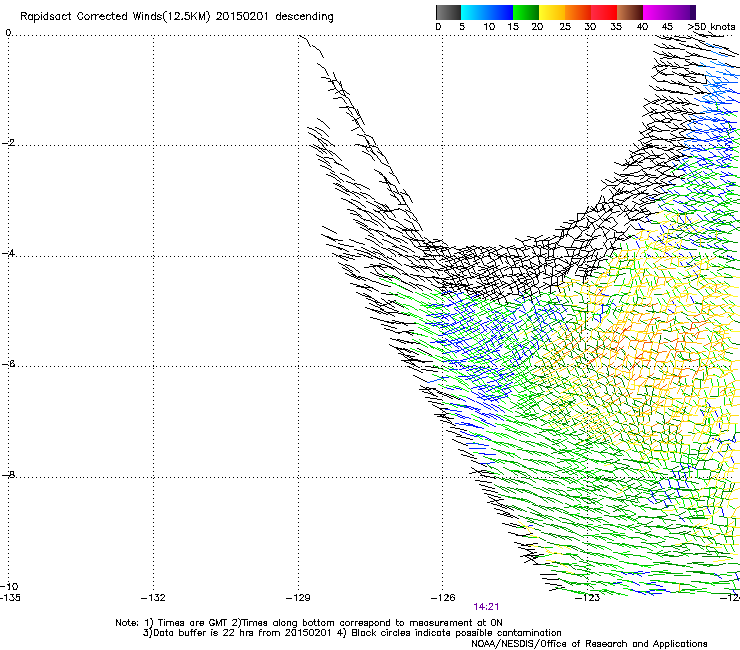Screen dimensions: 740x650
Task: Click the yellow 20-25 knots legend swatch
Action: (552, 12)
